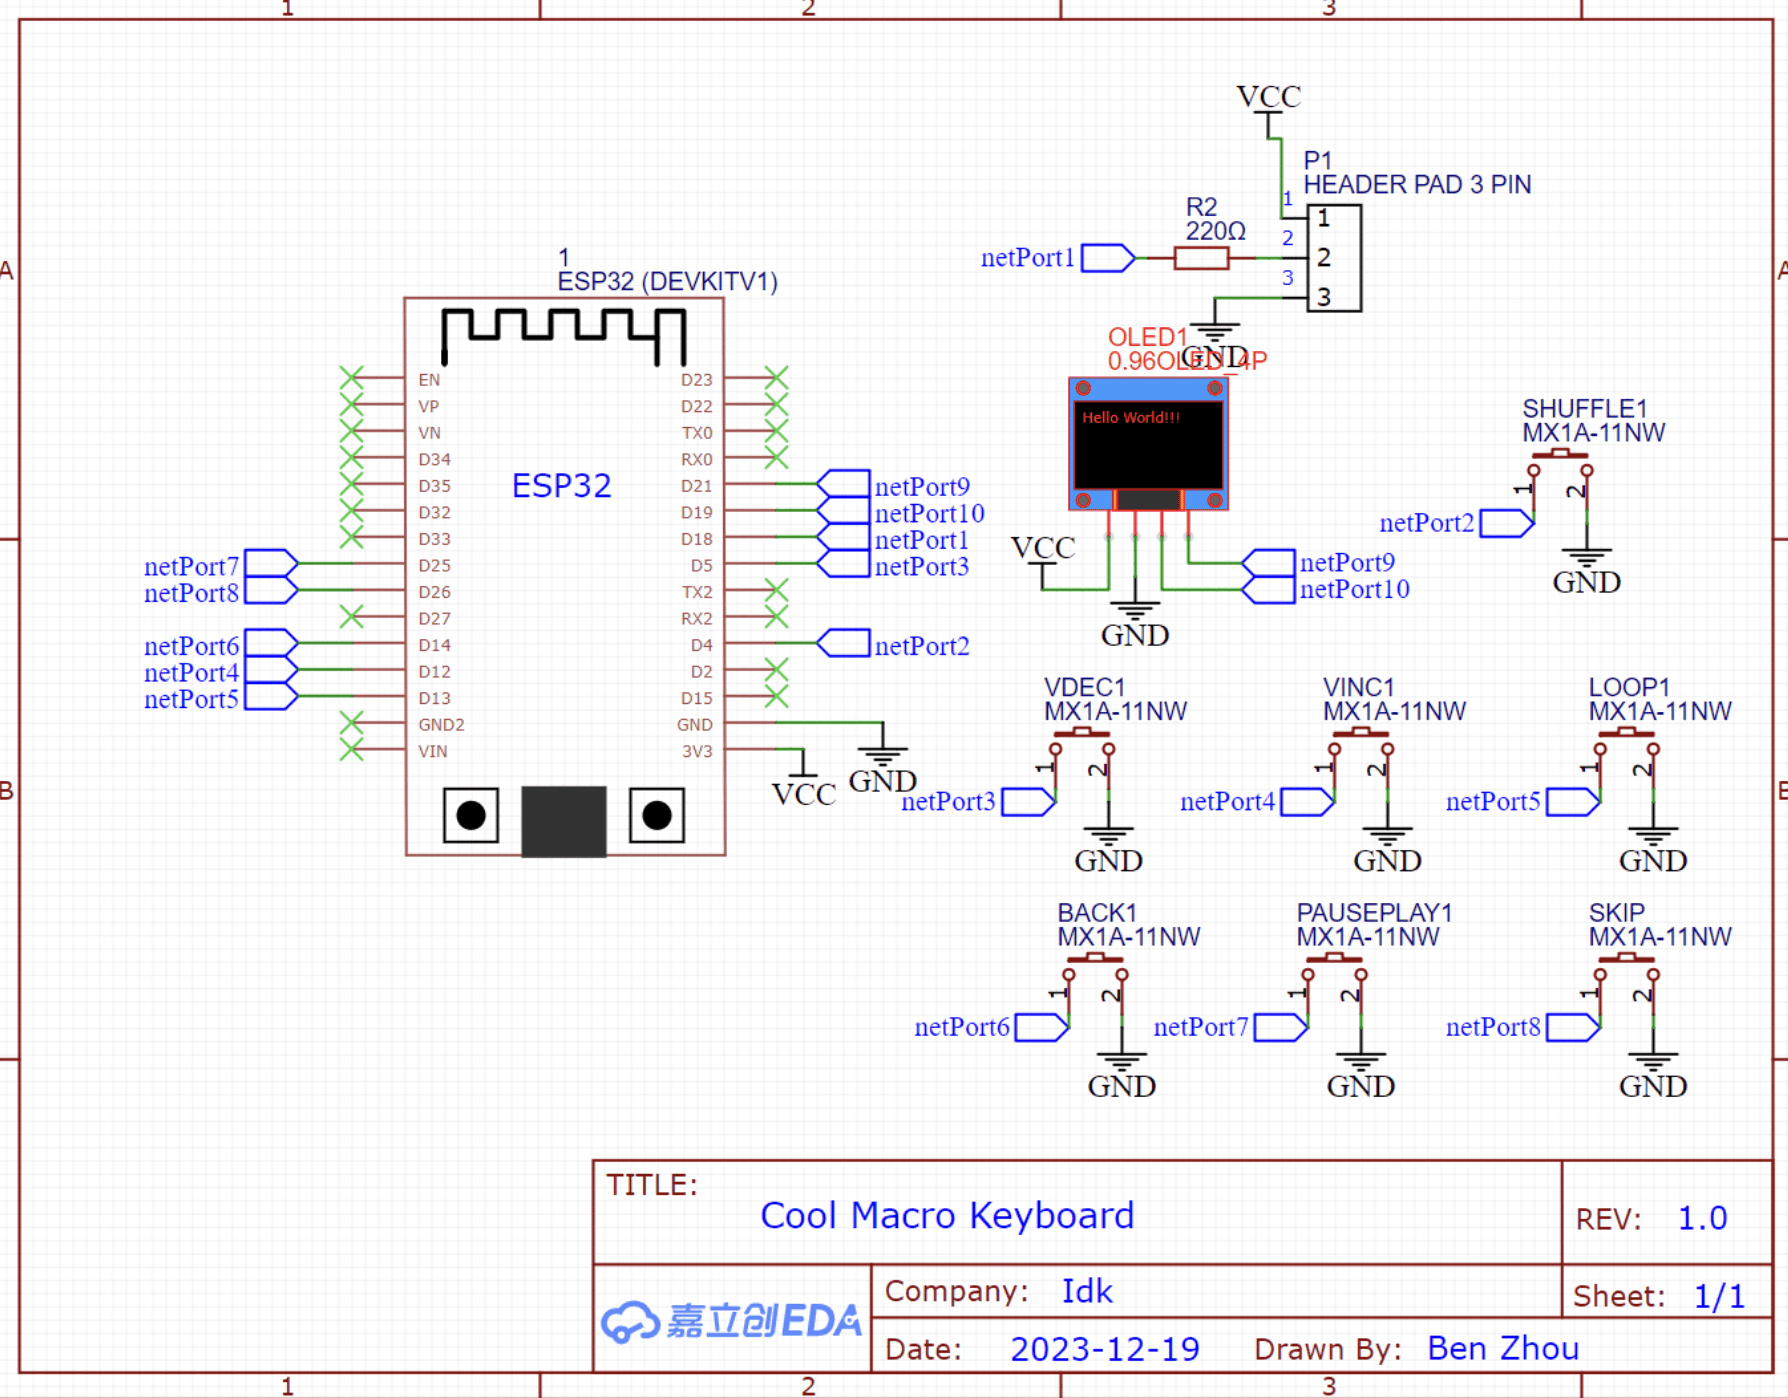
Task: Click the date 2023-12-19
Action: [1104, 1349]
